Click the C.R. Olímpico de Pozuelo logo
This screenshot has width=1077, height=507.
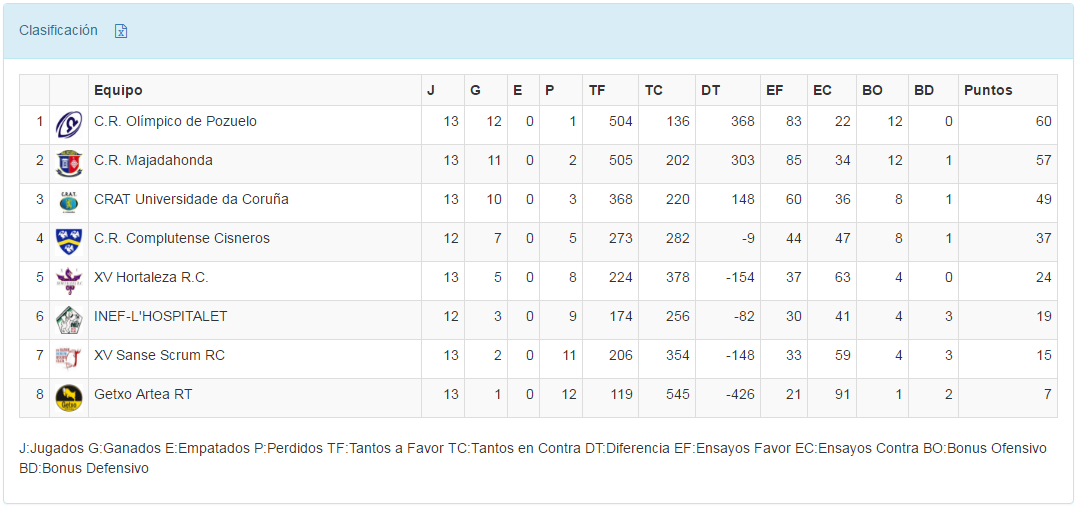click(68, 124)
